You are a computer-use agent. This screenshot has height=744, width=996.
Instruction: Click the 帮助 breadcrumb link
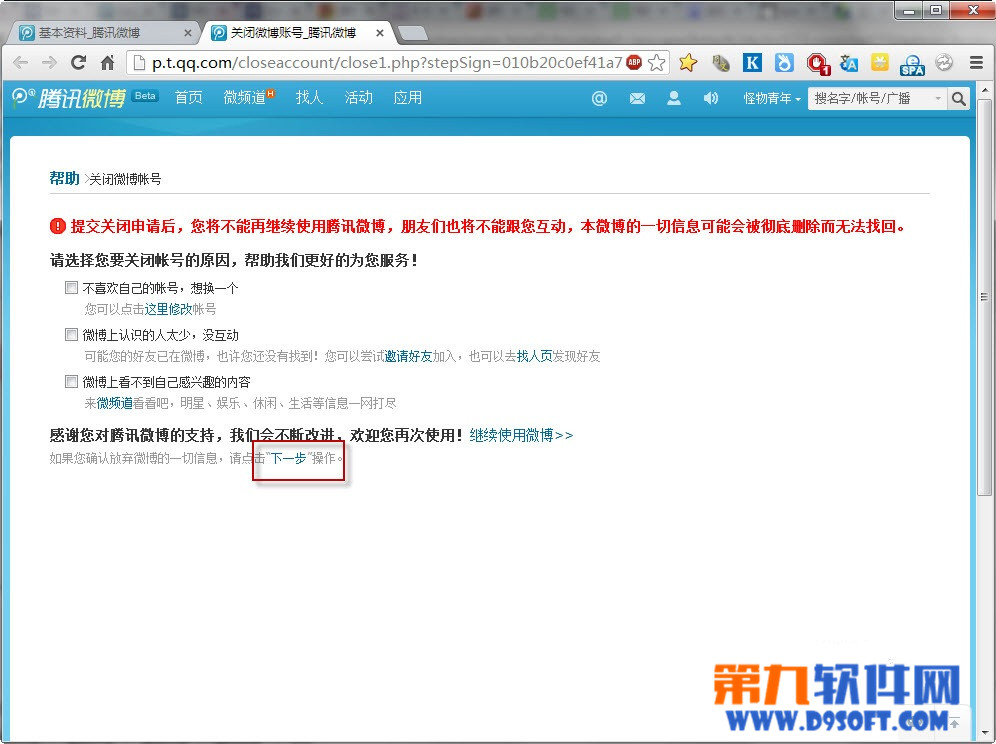(x=64, y=179)
